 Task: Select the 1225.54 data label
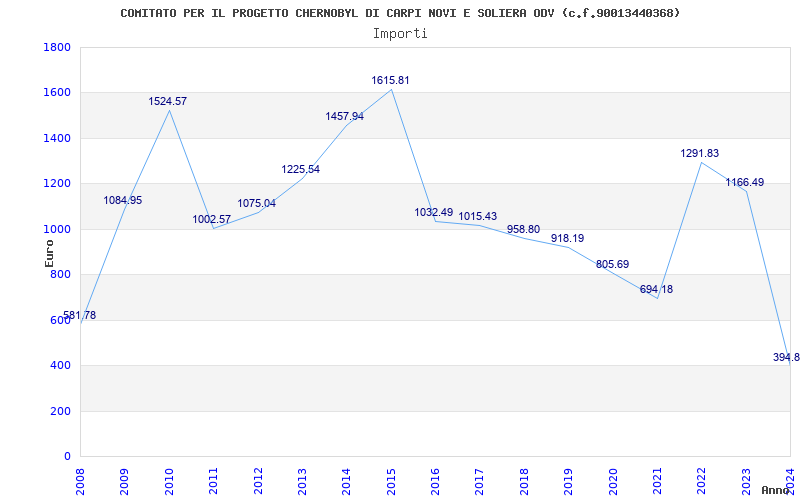tap(301, 169)
